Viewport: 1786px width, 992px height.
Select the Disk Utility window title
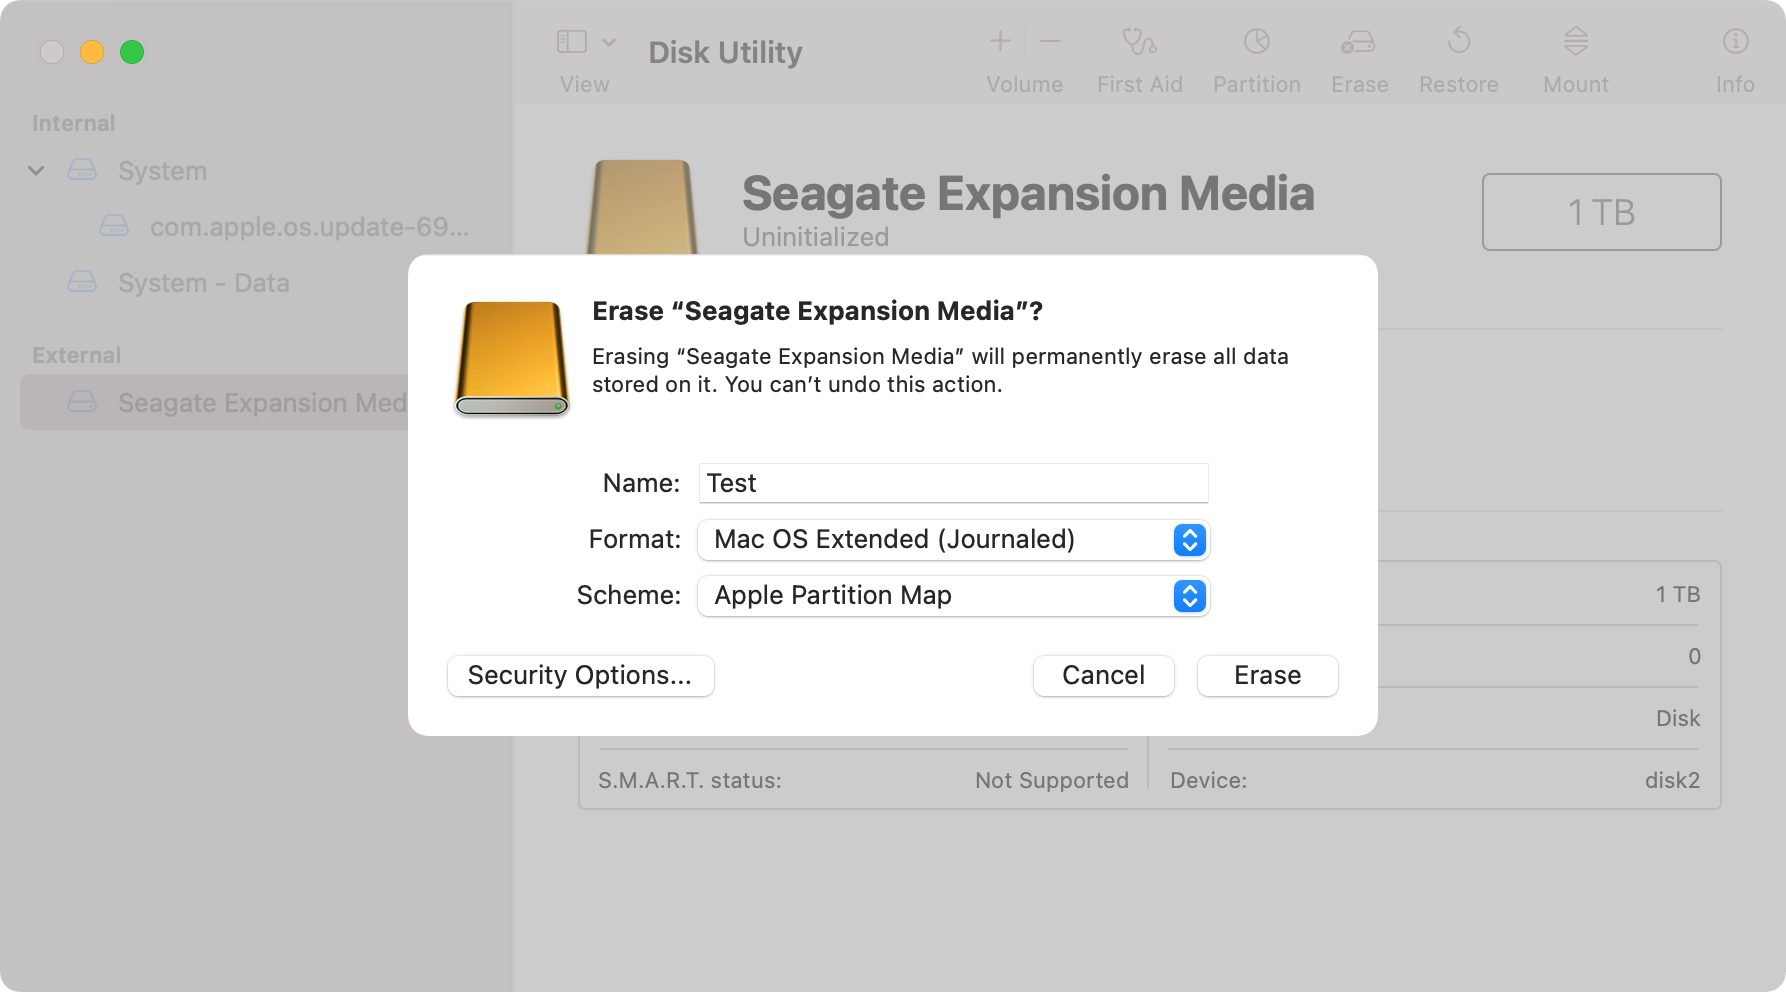pyautogui.click(x=725, y=52)
